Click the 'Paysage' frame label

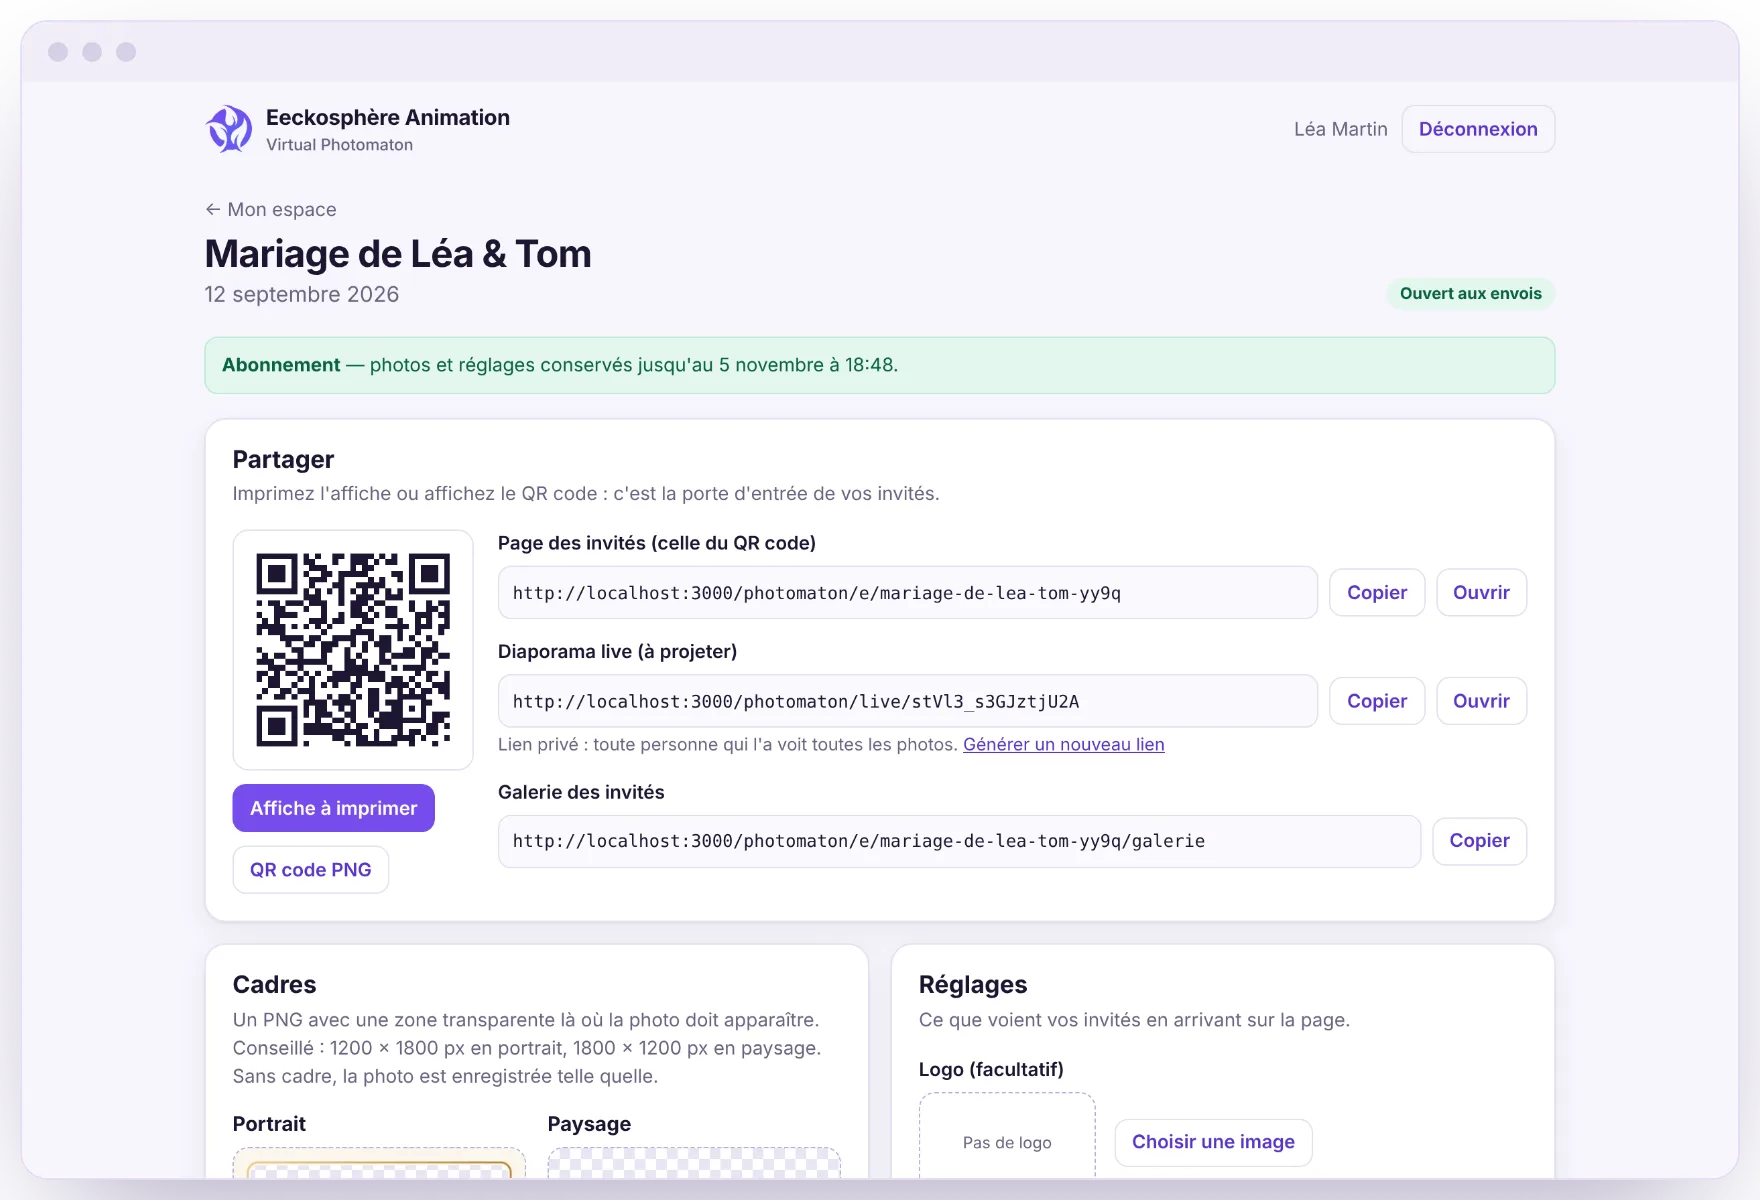pyautogui.click(x=589, y=1124)
